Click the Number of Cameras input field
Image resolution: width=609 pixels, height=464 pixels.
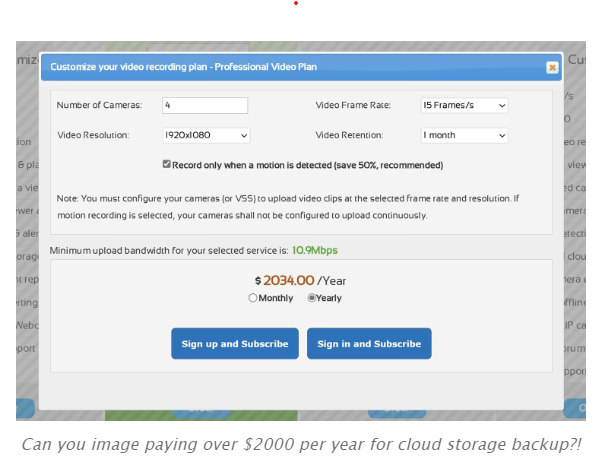tap(204, 105)
